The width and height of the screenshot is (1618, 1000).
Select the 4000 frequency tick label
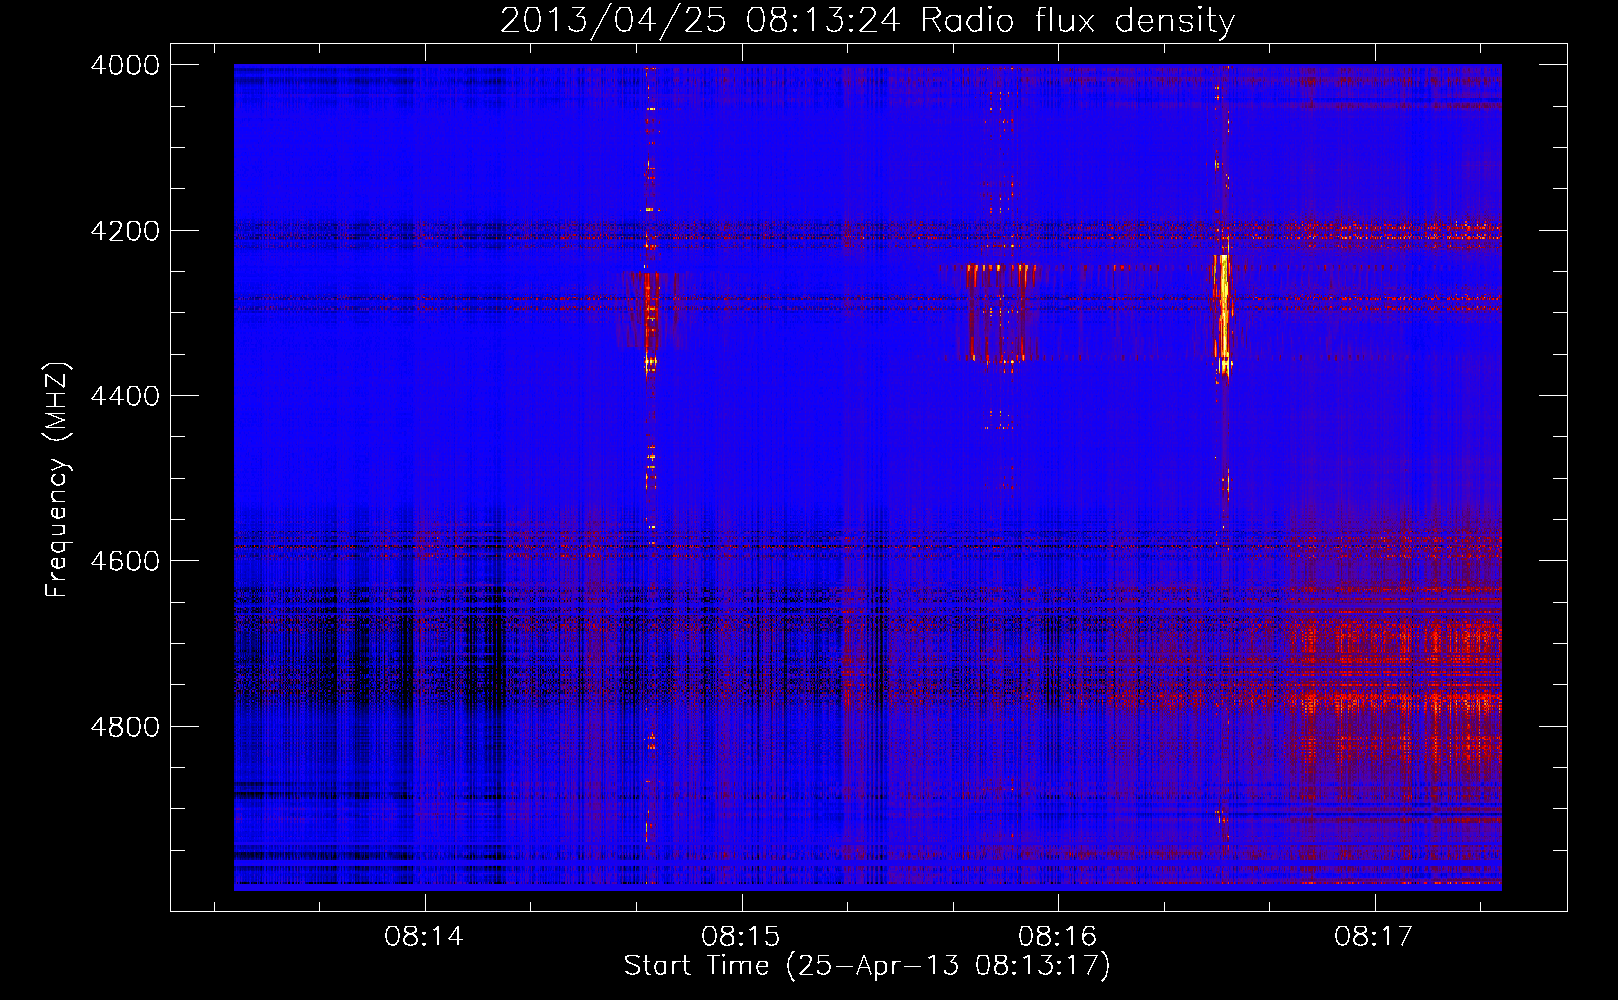tap(125, 65)
